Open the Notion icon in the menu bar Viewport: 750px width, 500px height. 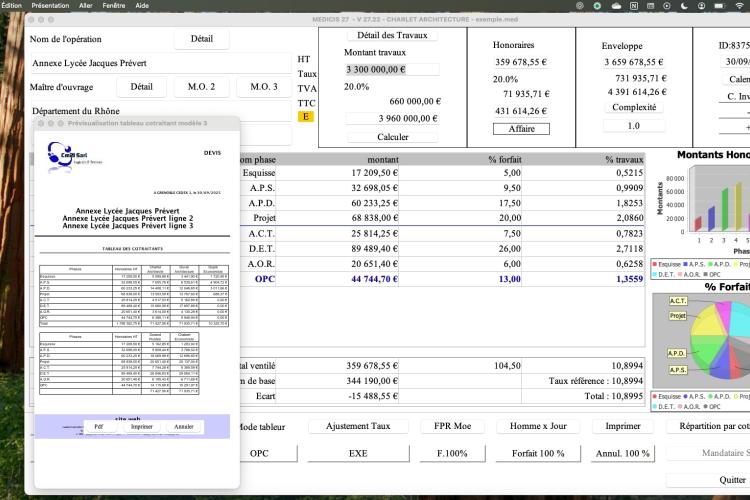coord(634,6)
